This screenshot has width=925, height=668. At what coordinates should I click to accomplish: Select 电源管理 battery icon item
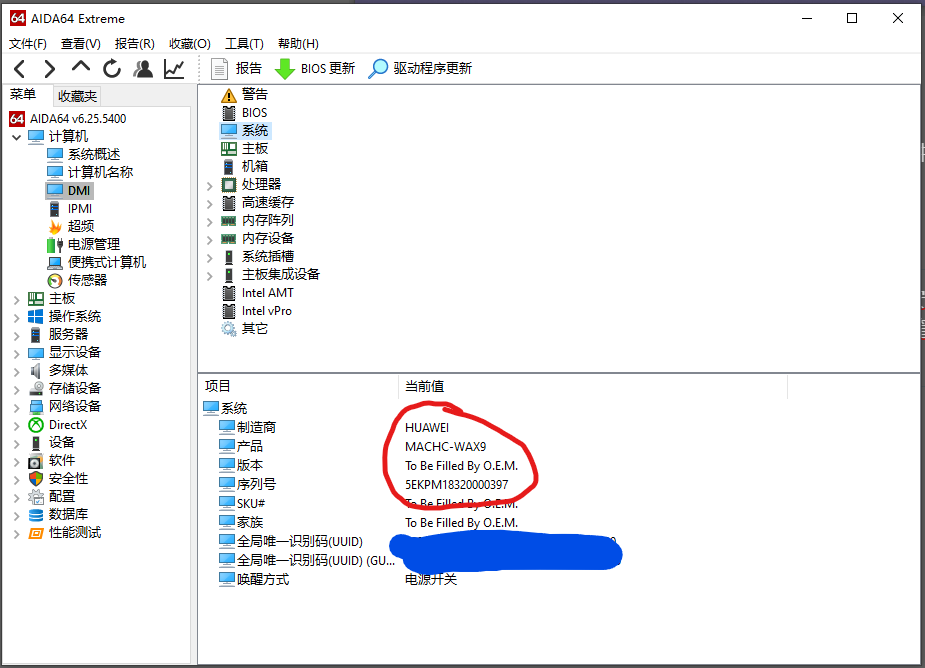[84, 244]
